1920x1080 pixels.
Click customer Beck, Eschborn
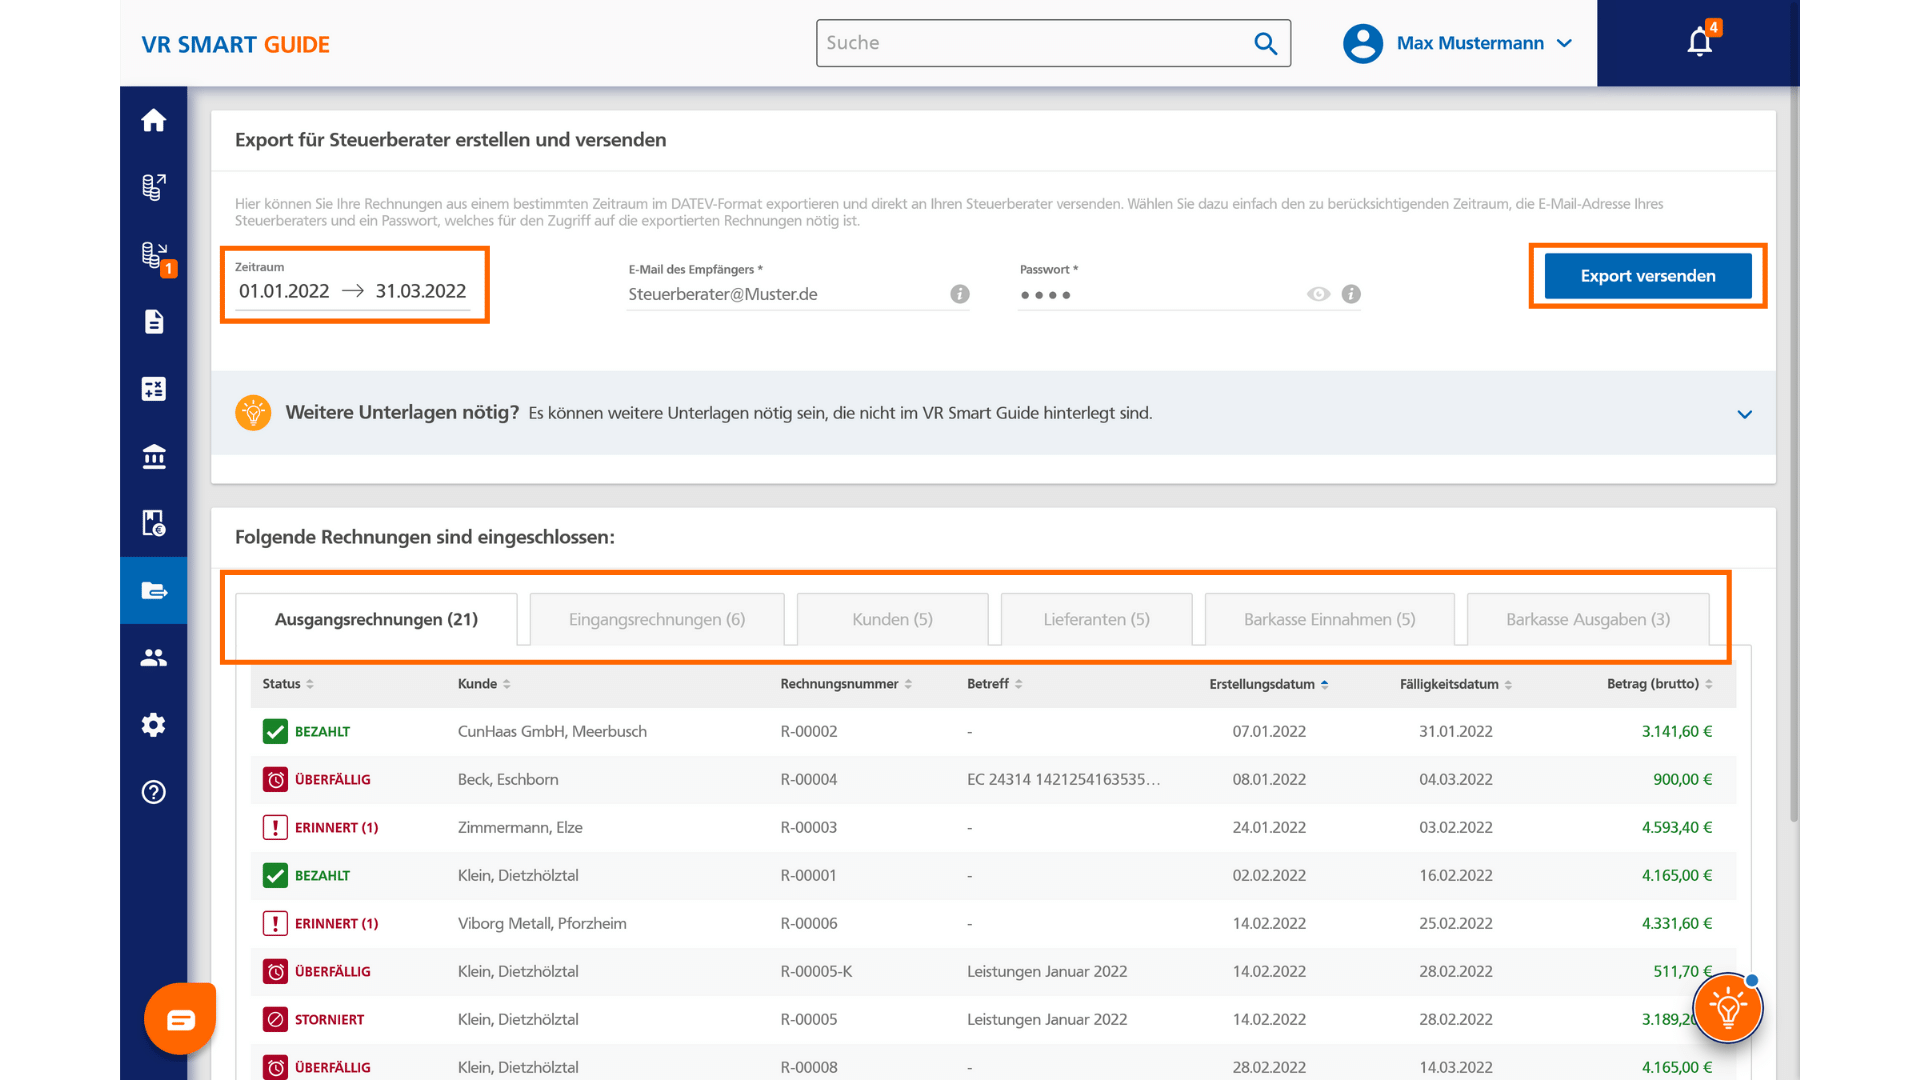[x=508, y=779]
